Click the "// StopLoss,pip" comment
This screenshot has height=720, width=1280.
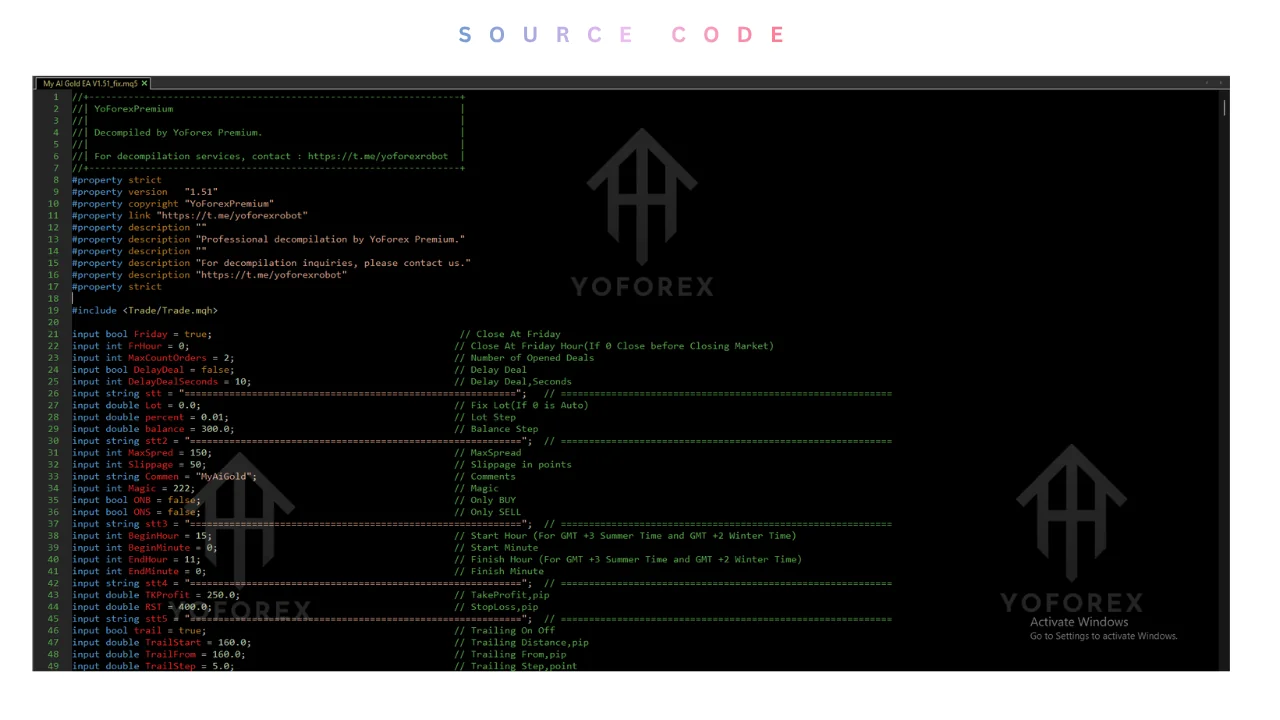(496, 607)
